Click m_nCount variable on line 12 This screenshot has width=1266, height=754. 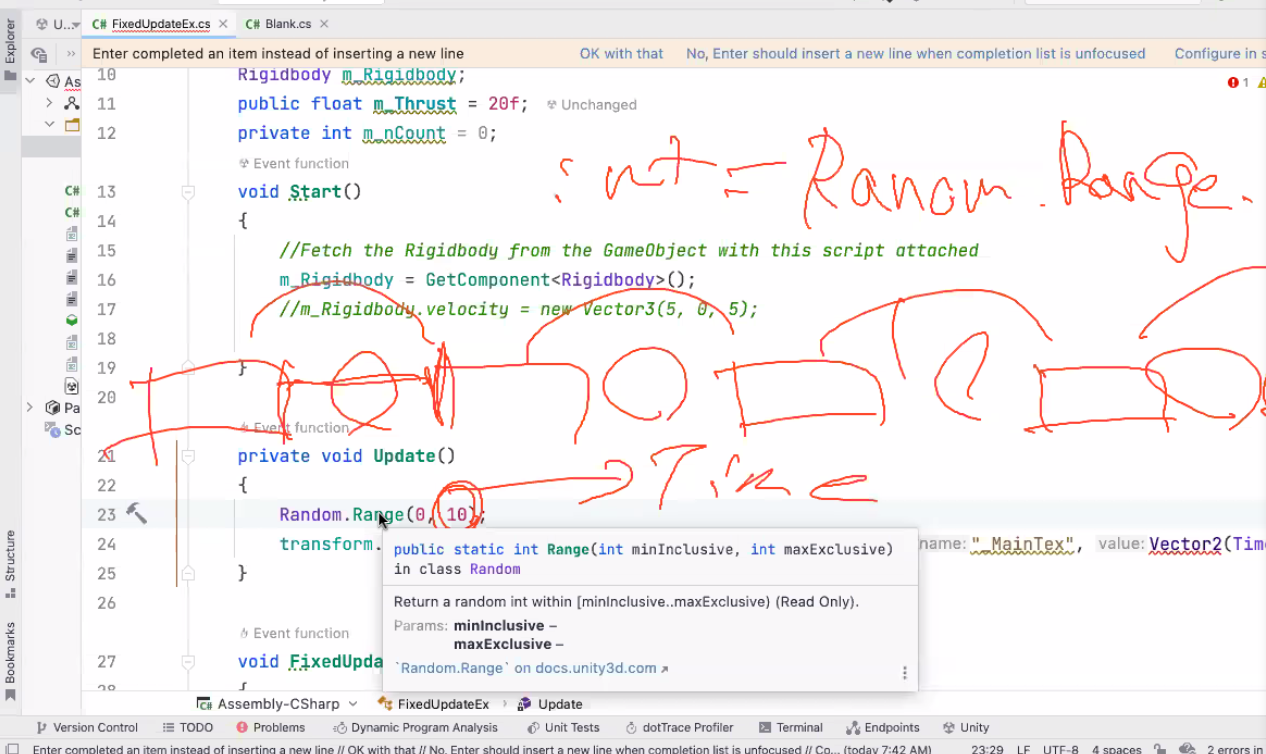(x=404, y=133)
